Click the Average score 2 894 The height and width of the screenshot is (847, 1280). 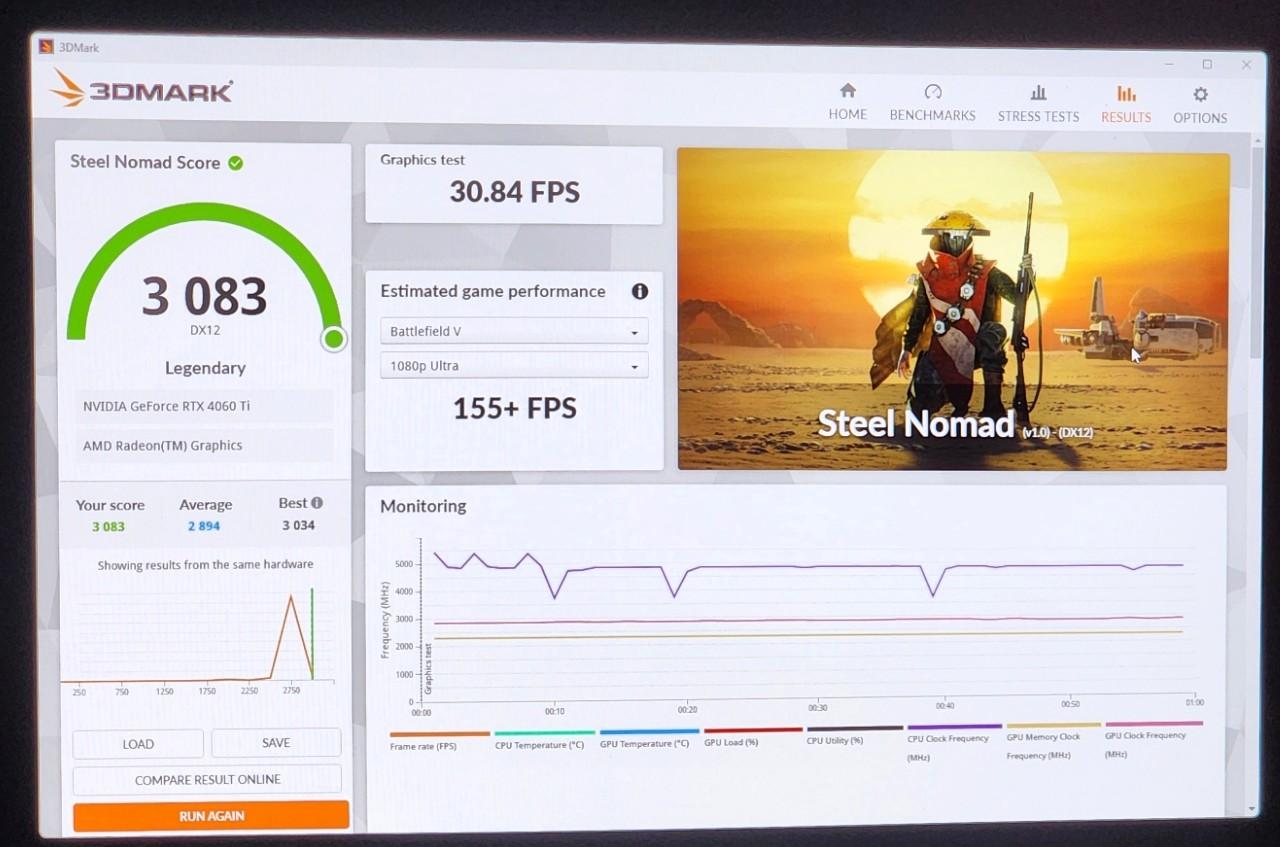point(204,526)
